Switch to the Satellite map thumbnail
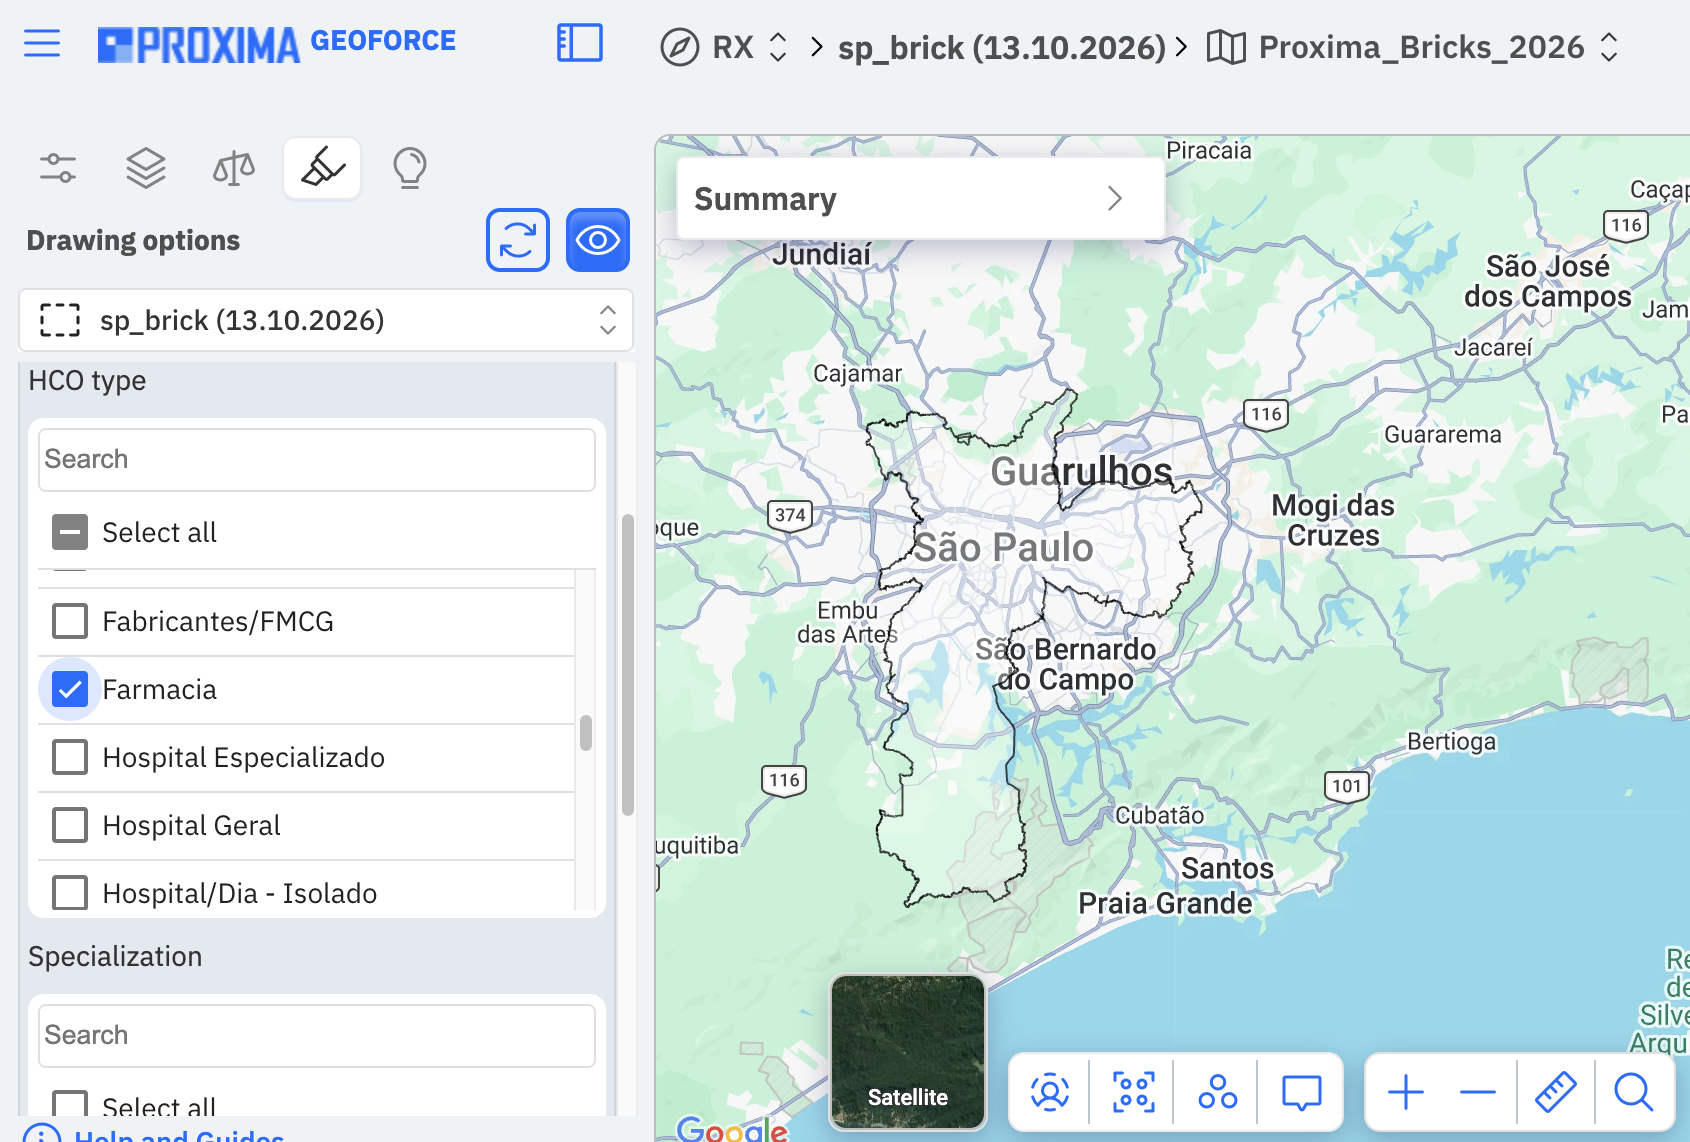This screenshot has width=1690, height=1142. [x=908, y=1052]
